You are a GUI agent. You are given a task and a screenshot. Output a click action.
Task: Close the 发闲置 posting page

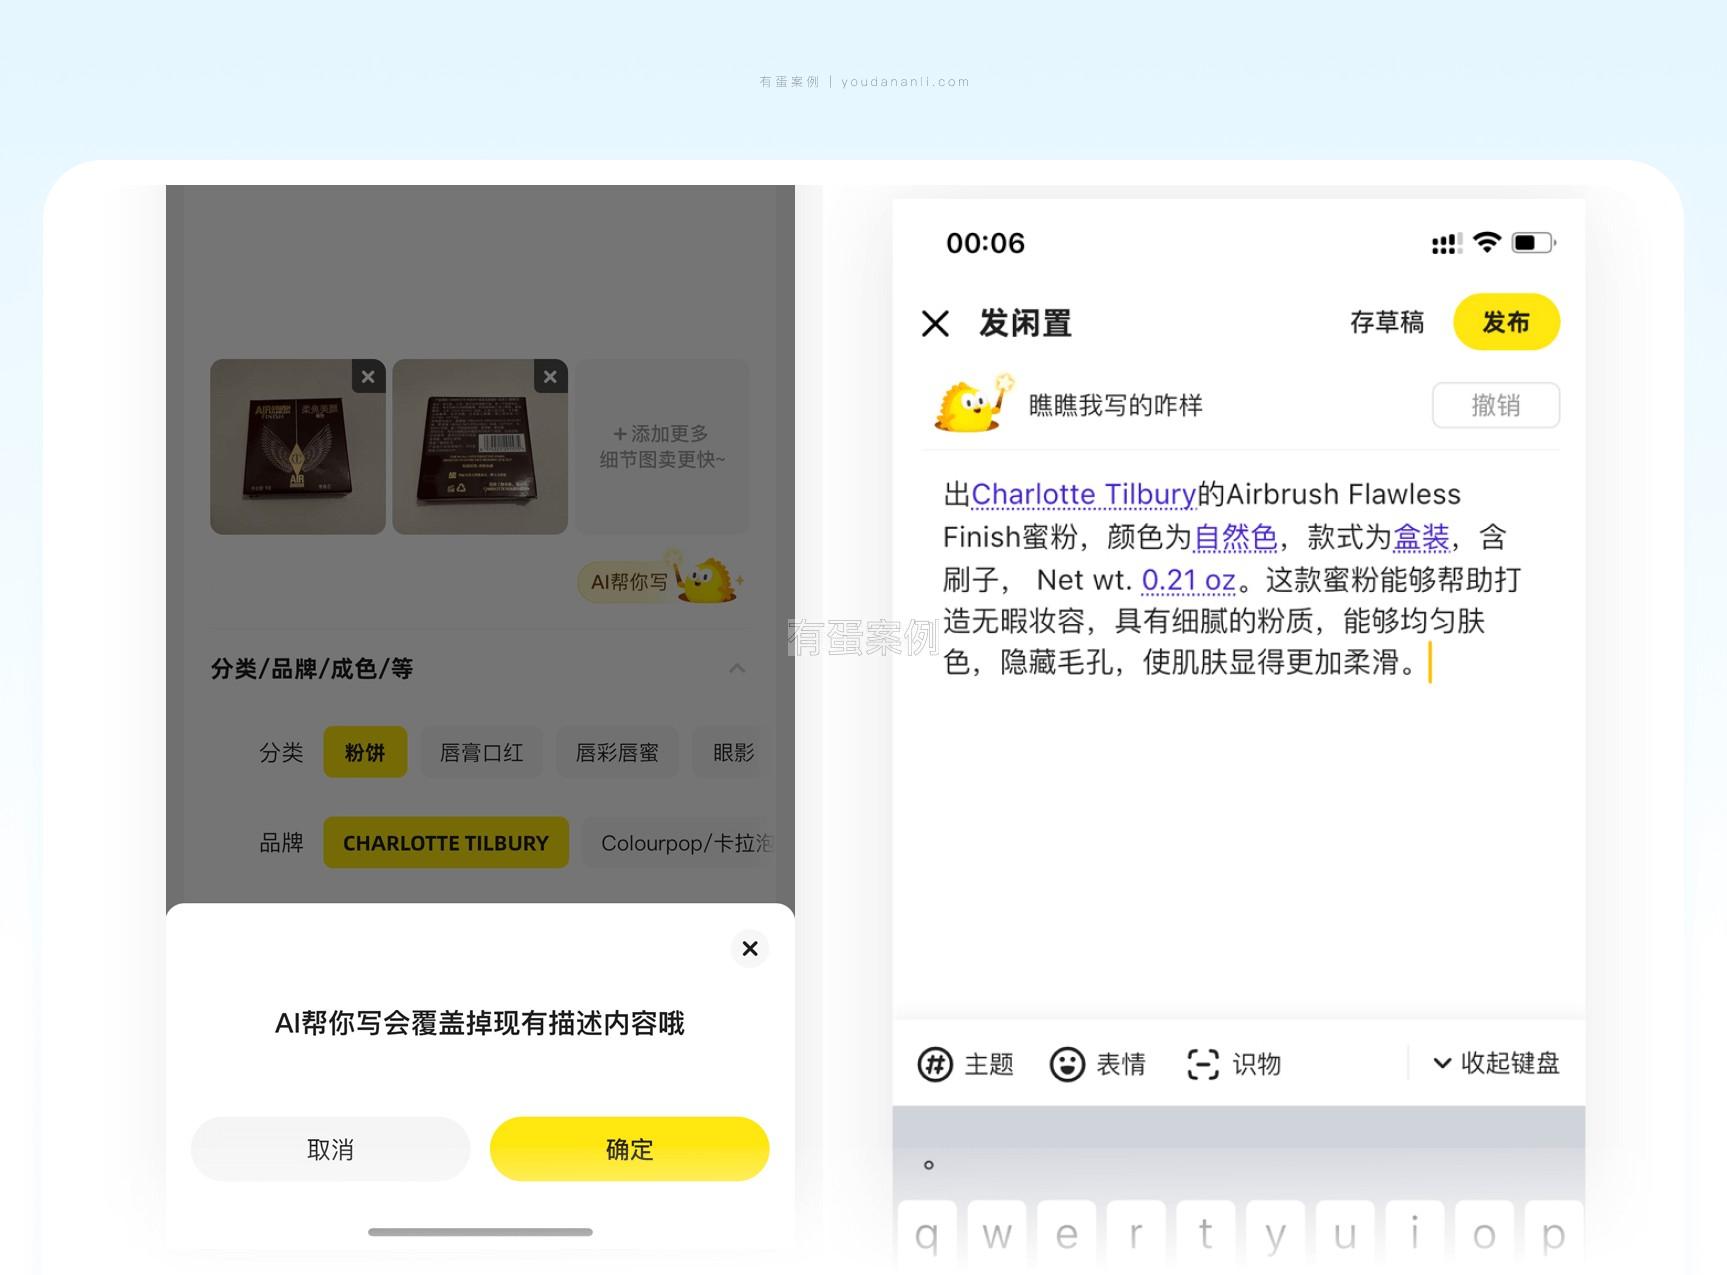tap(935, 323)
